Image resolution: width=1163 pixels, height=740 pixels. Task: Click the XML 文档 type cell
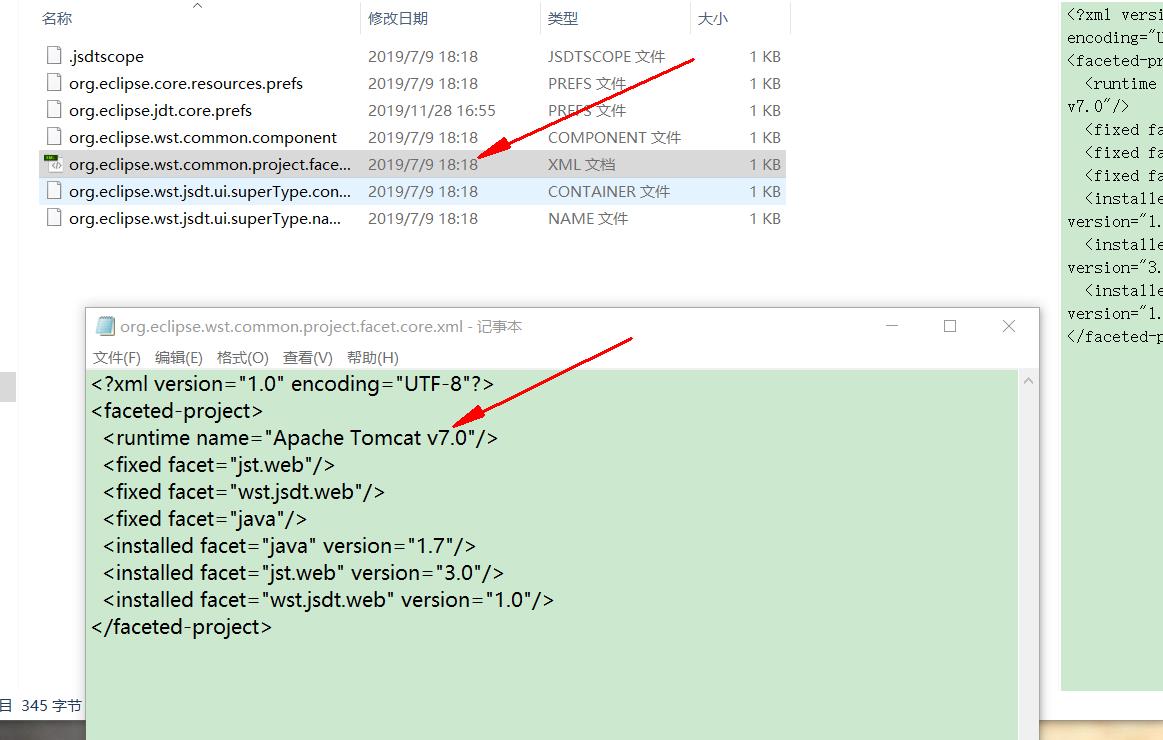[x=582, y=165]
